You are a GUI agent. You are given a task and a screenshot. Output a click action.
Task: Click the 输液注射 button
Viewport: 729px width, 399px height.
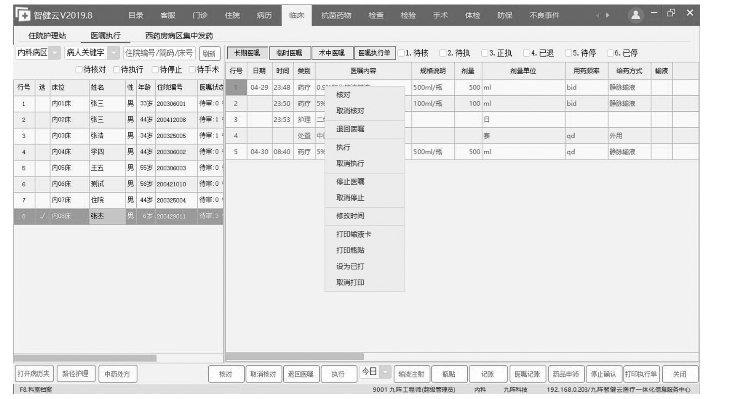[x=411, y=374]
